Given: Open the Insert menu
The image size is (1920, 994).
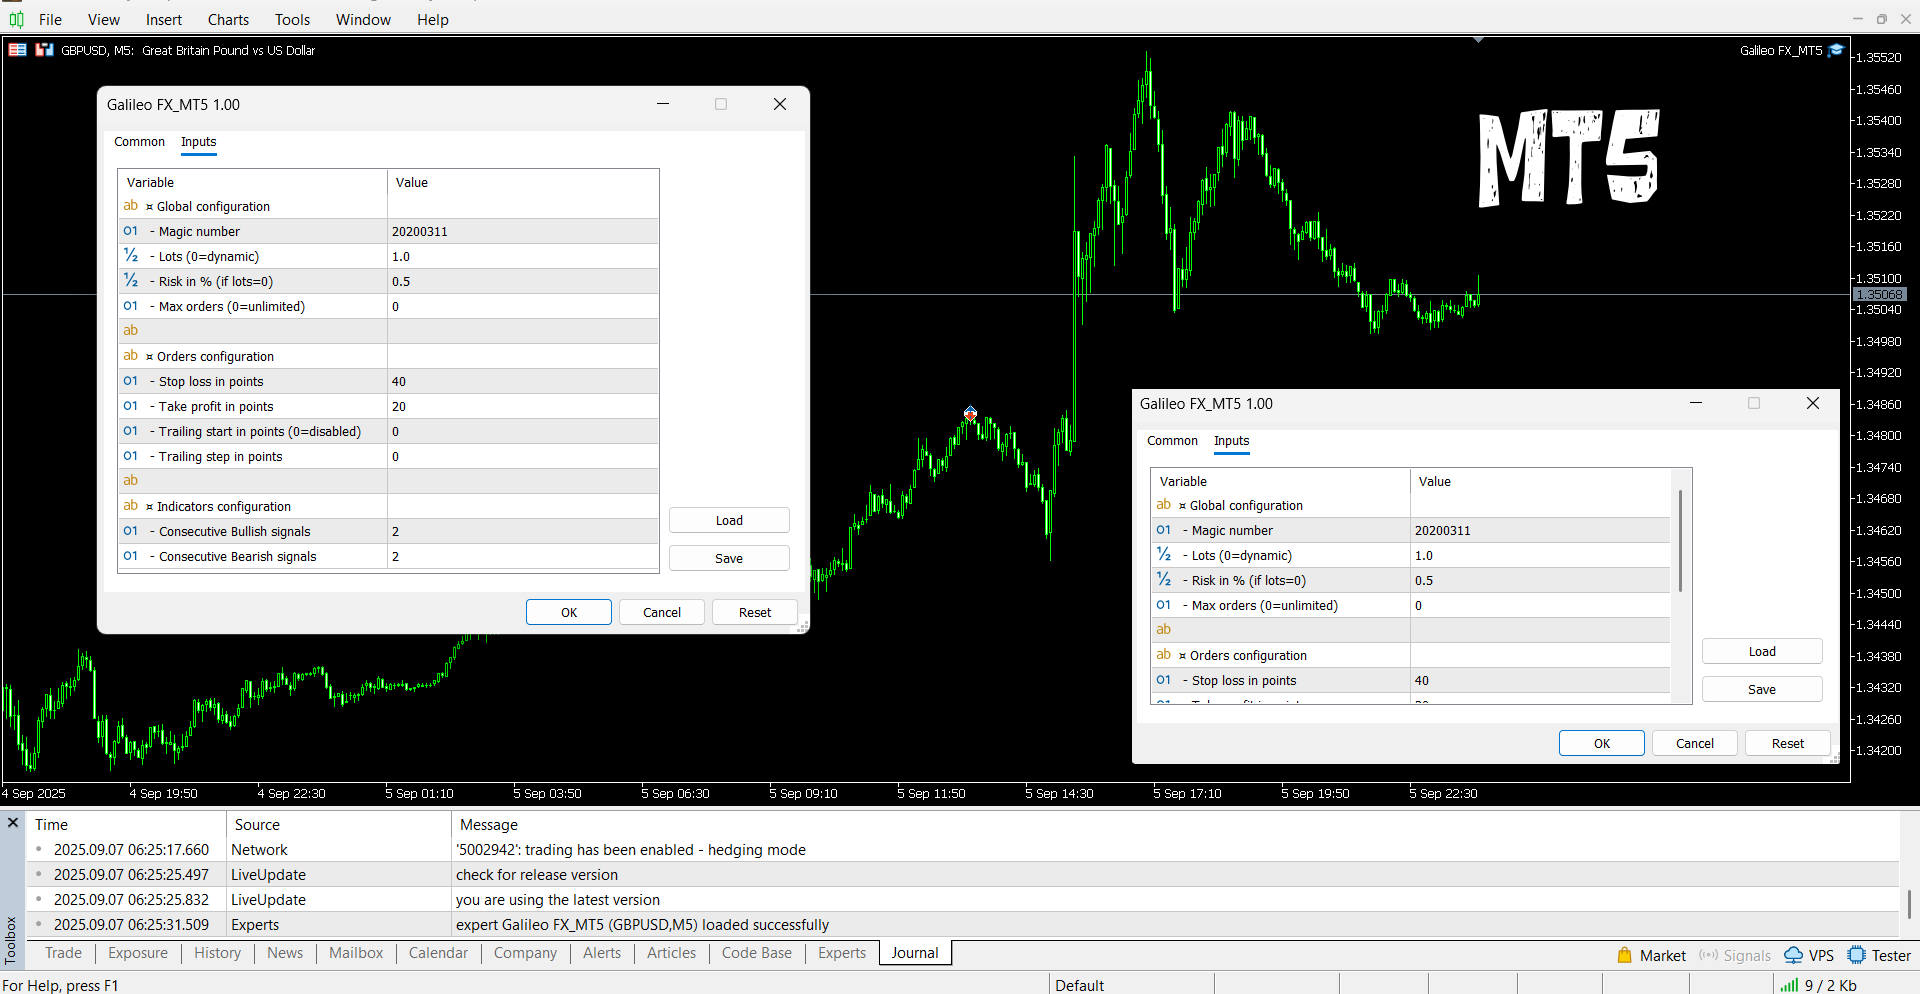Looking at the screenshot, I should point(164,20).
